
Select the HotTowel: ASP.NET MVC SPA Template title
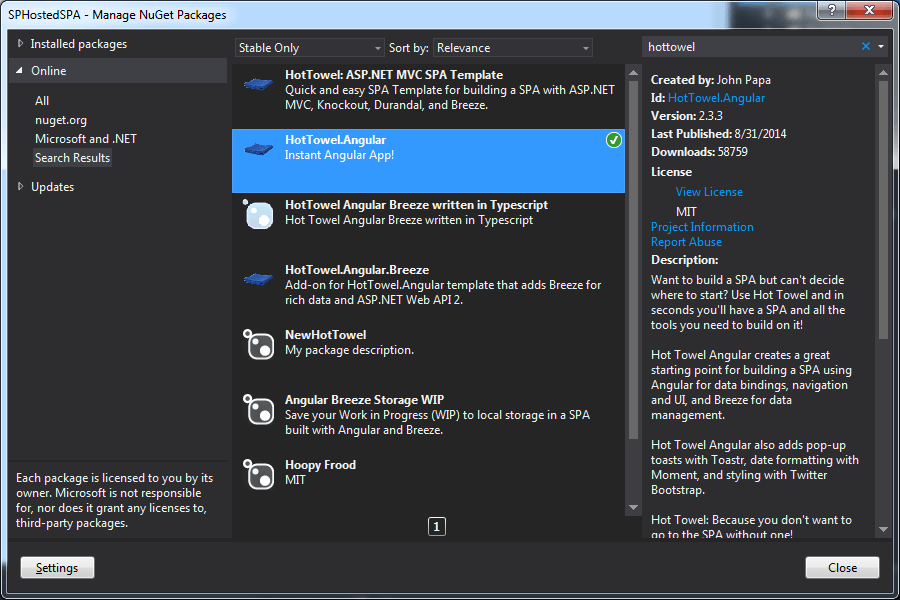pyautogui.click(x=394, y=75)
